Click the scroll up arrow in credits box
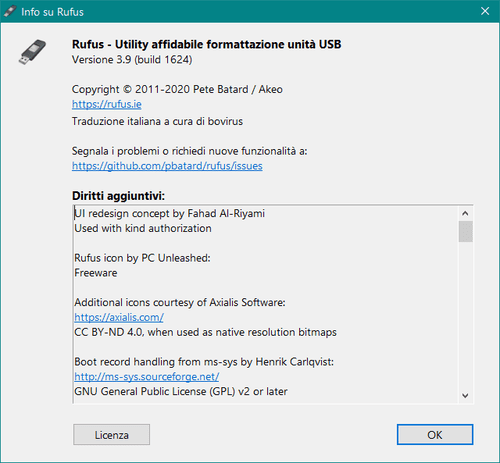Screen dimensions: 500x463 (x=465, y=213)
